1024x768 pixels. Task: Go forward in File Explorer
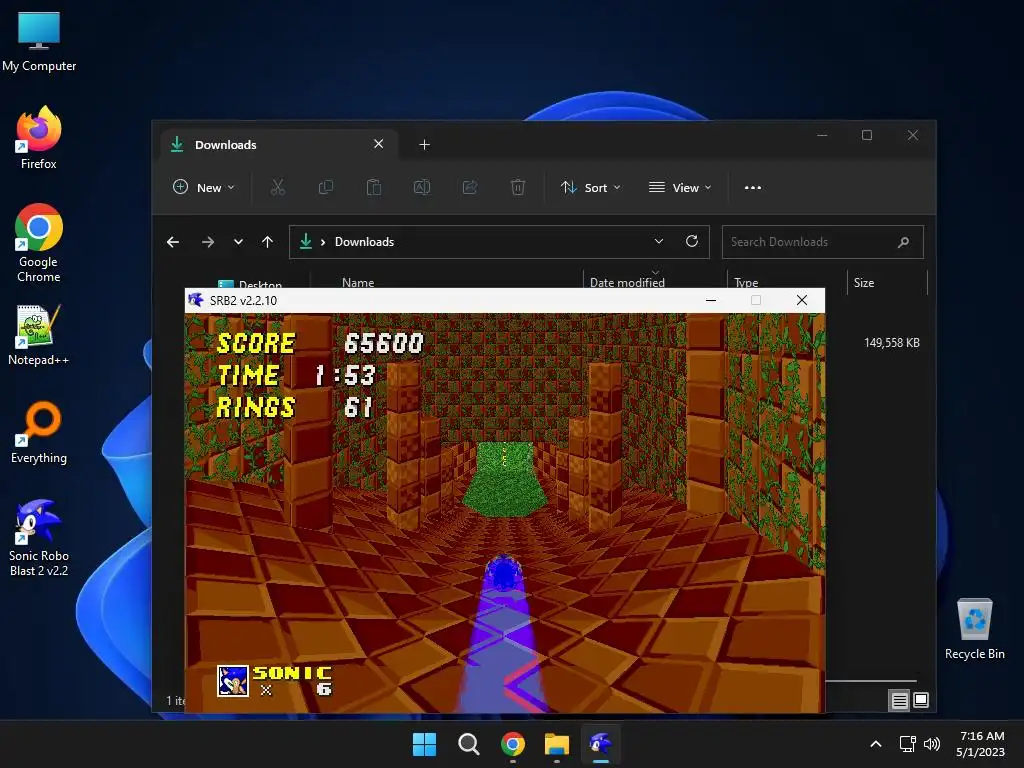click(x=208, y=242)
